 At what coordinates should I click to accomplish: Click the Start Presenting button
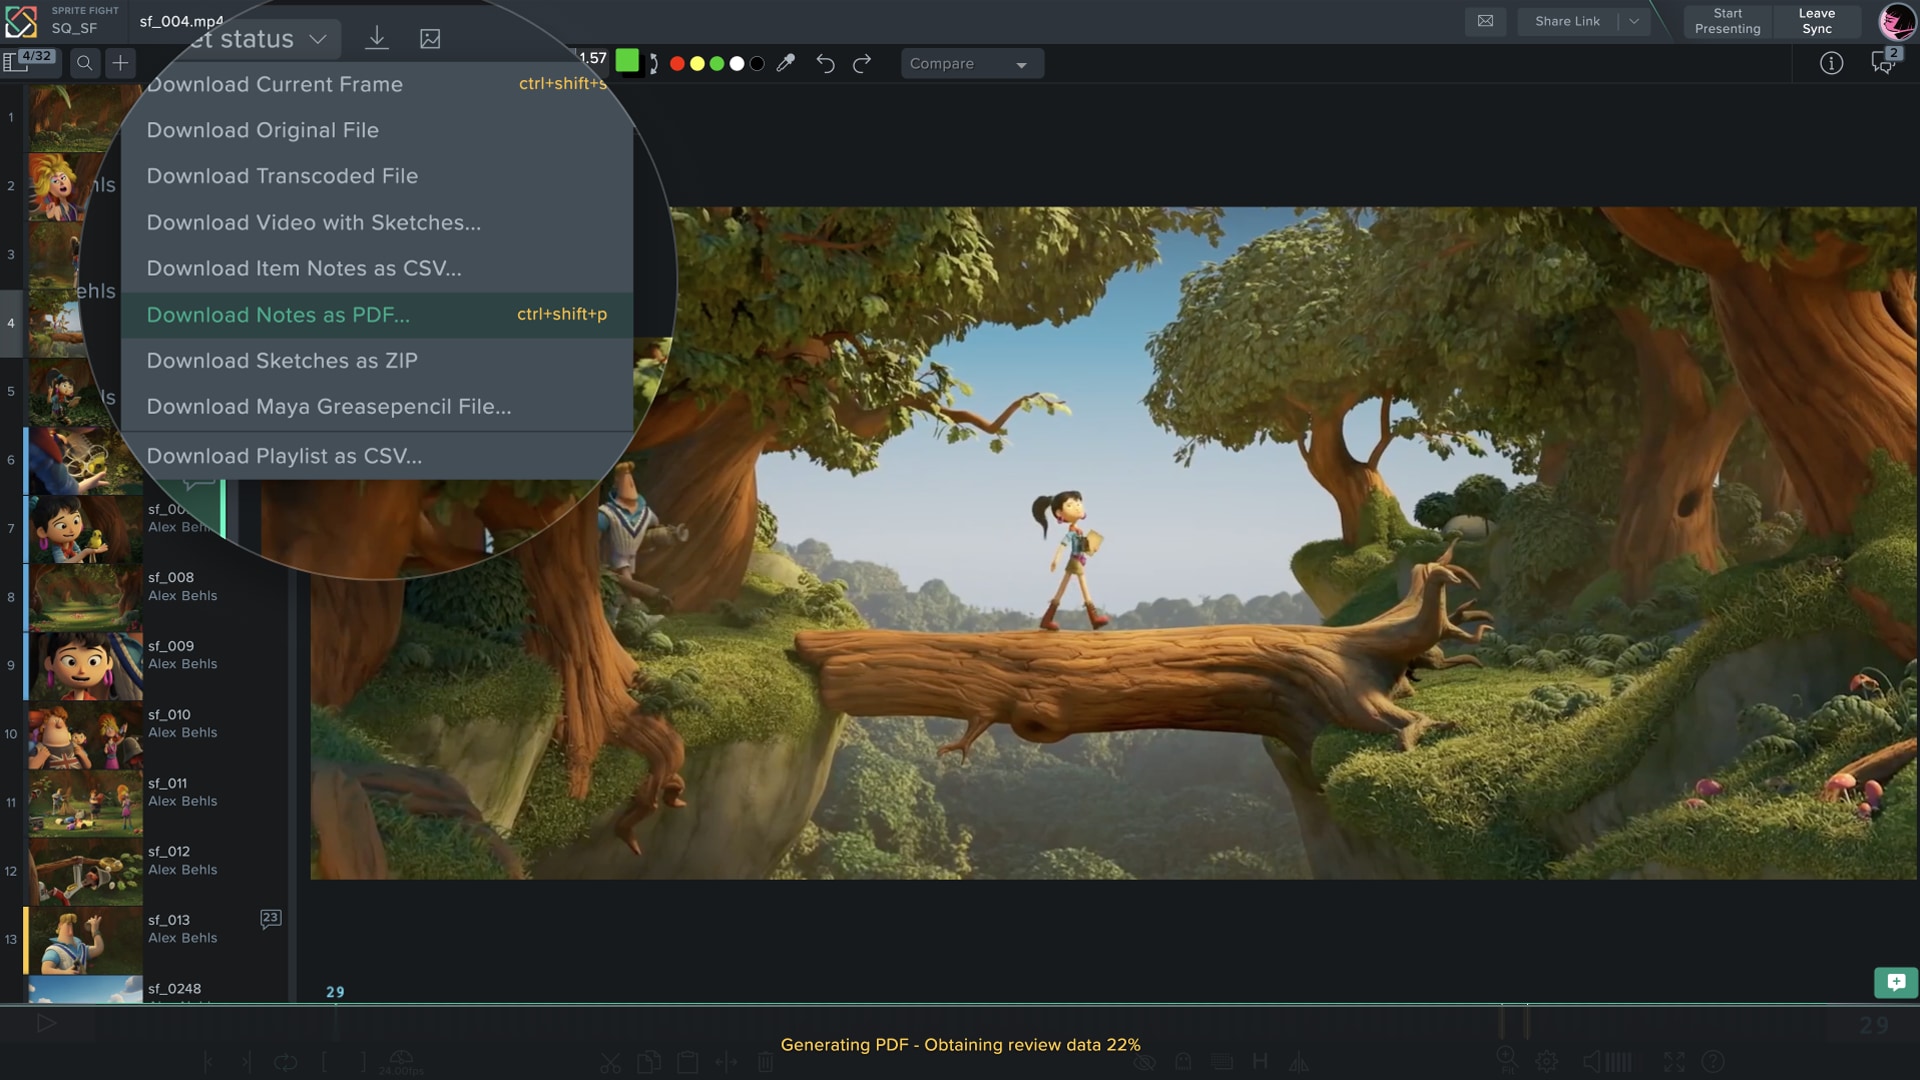(x=1727, y=21)
